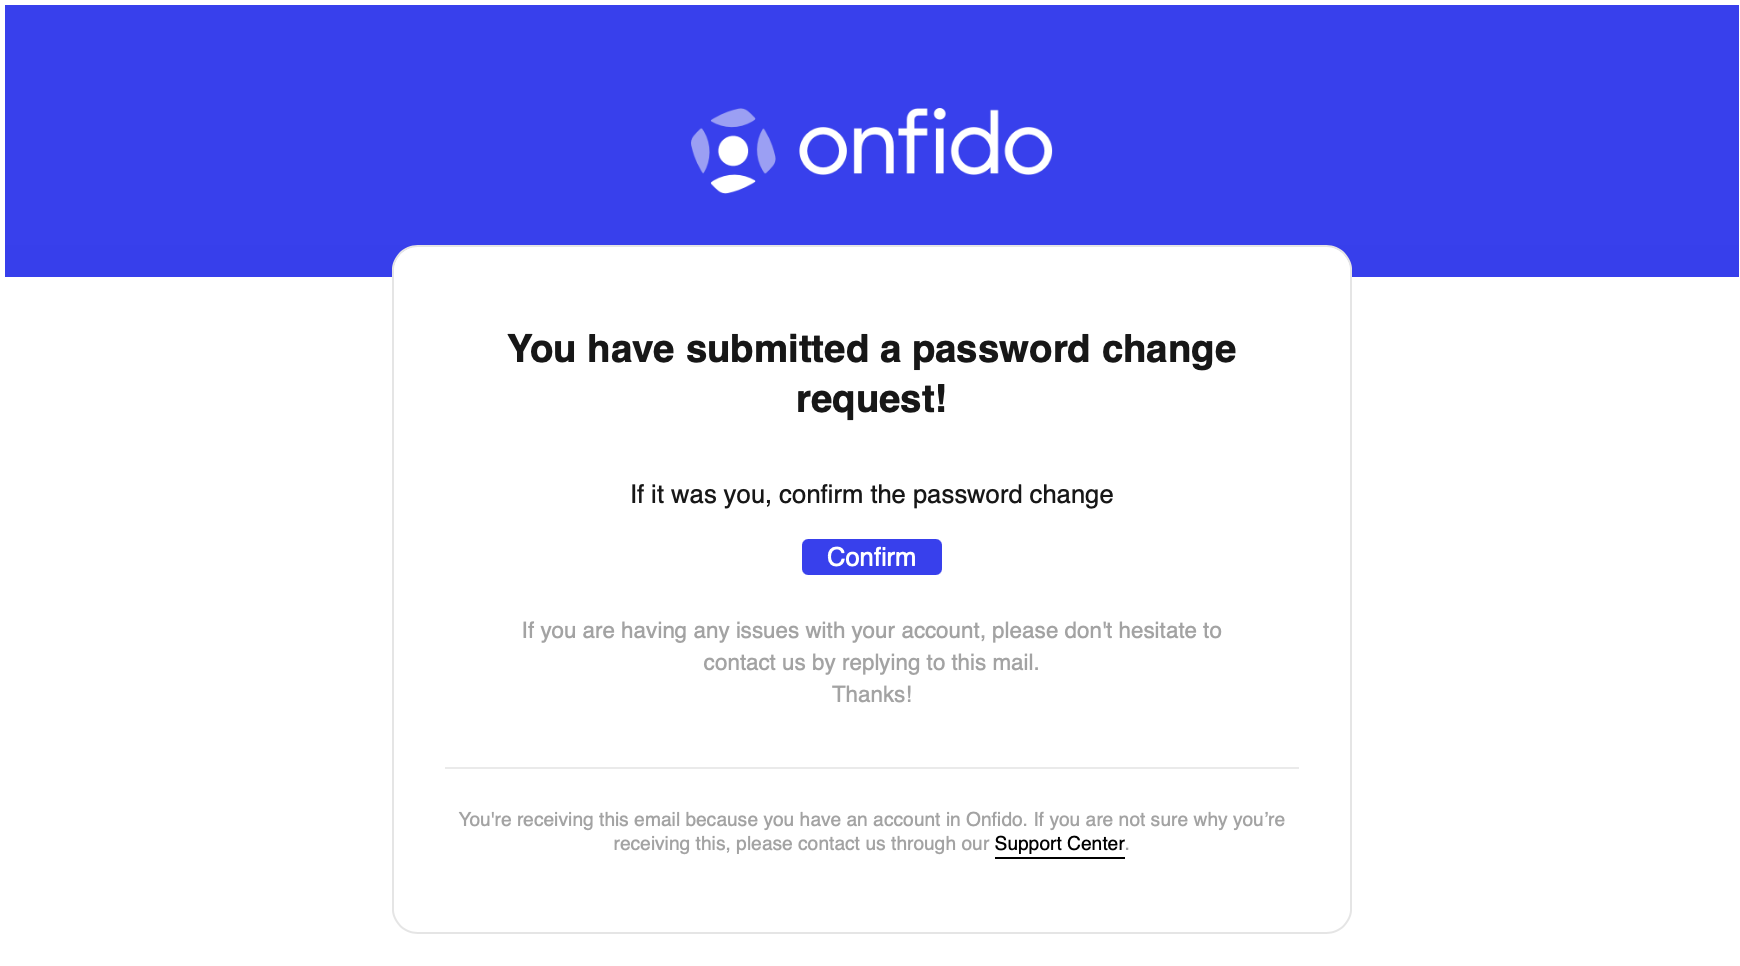Click the gray account issues paragraph

coord(871,646)
